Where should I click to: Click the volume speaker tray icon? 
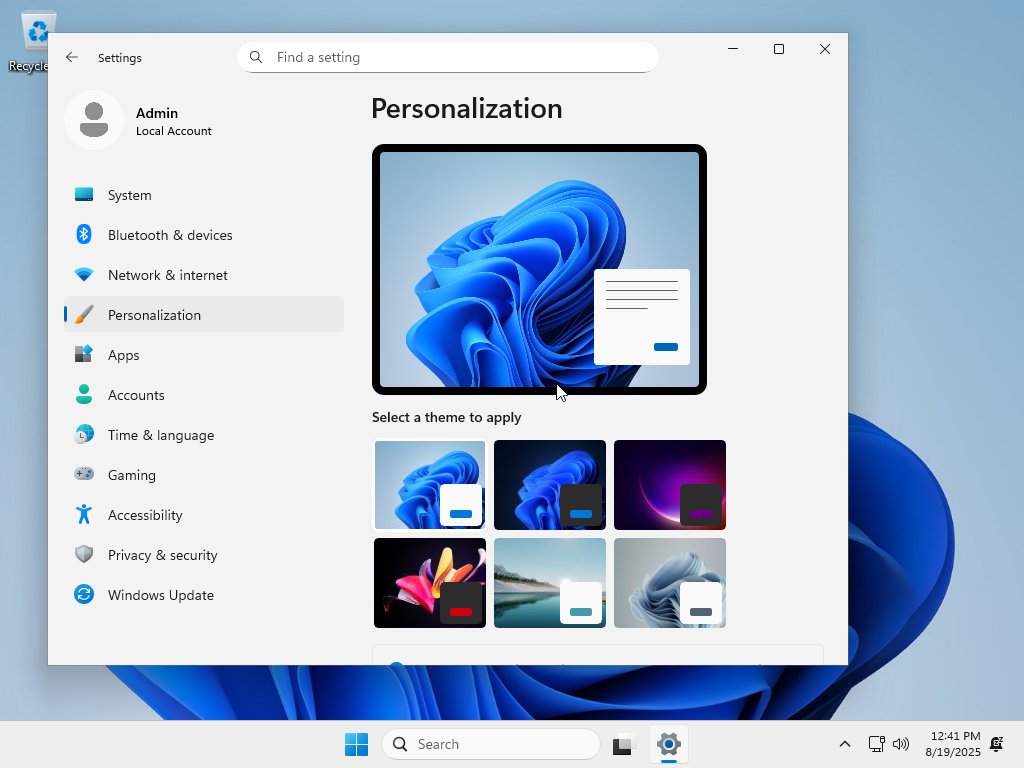[901, 744]
